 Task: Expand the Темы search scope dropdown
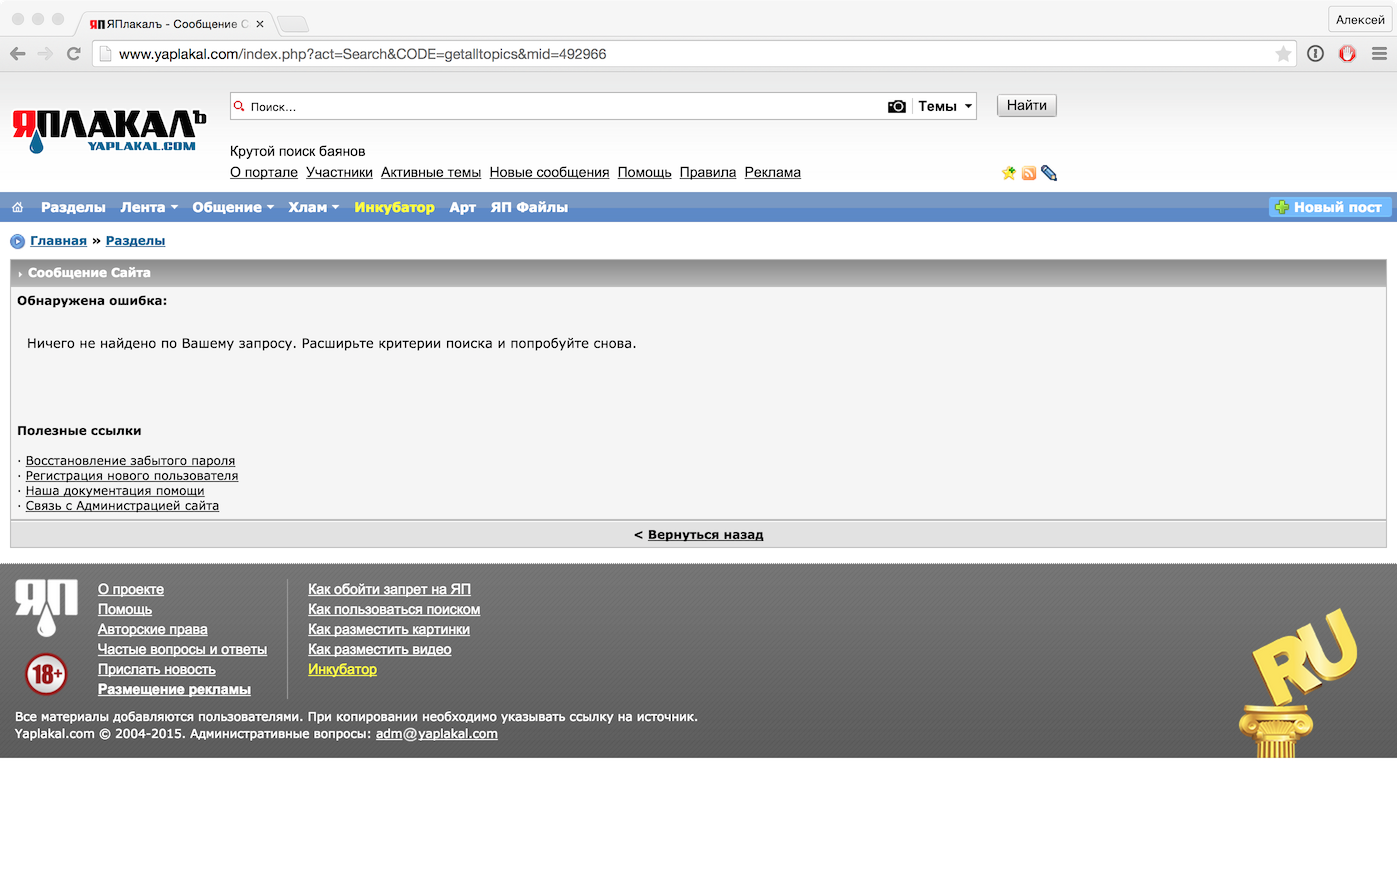pos(944,106)
